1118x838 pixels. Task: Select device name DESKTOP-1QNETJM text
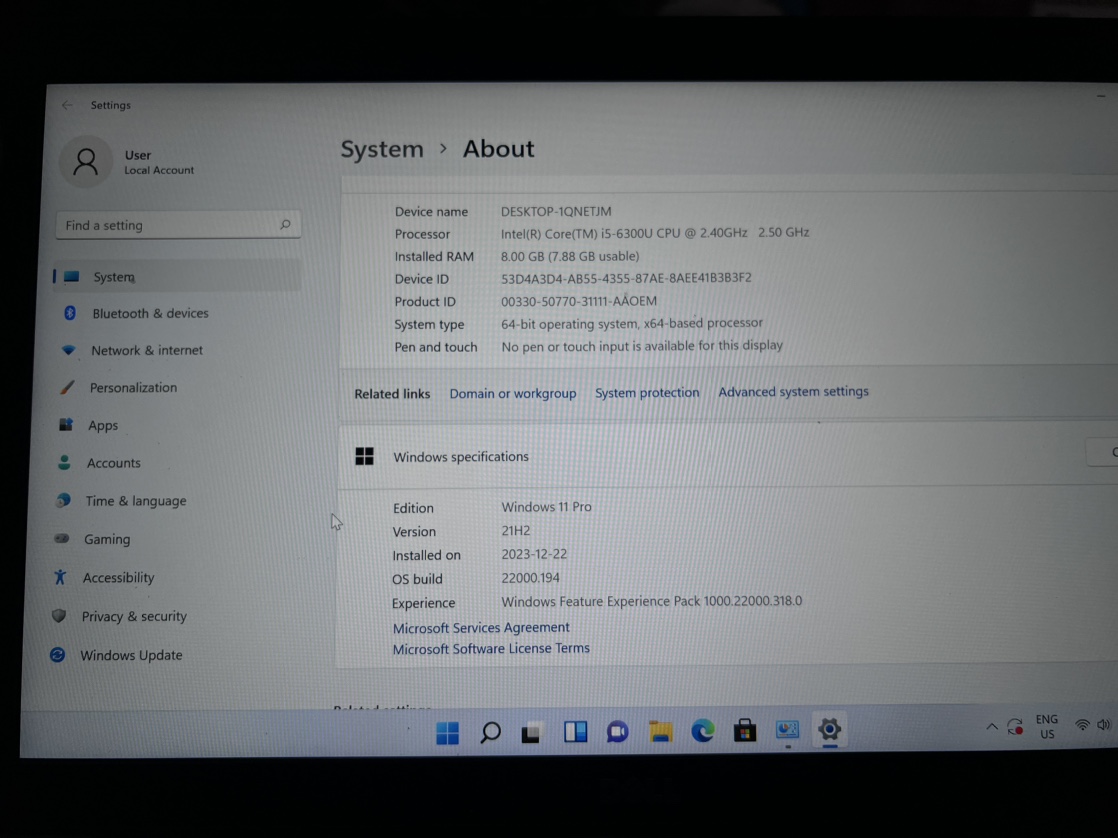556,211
